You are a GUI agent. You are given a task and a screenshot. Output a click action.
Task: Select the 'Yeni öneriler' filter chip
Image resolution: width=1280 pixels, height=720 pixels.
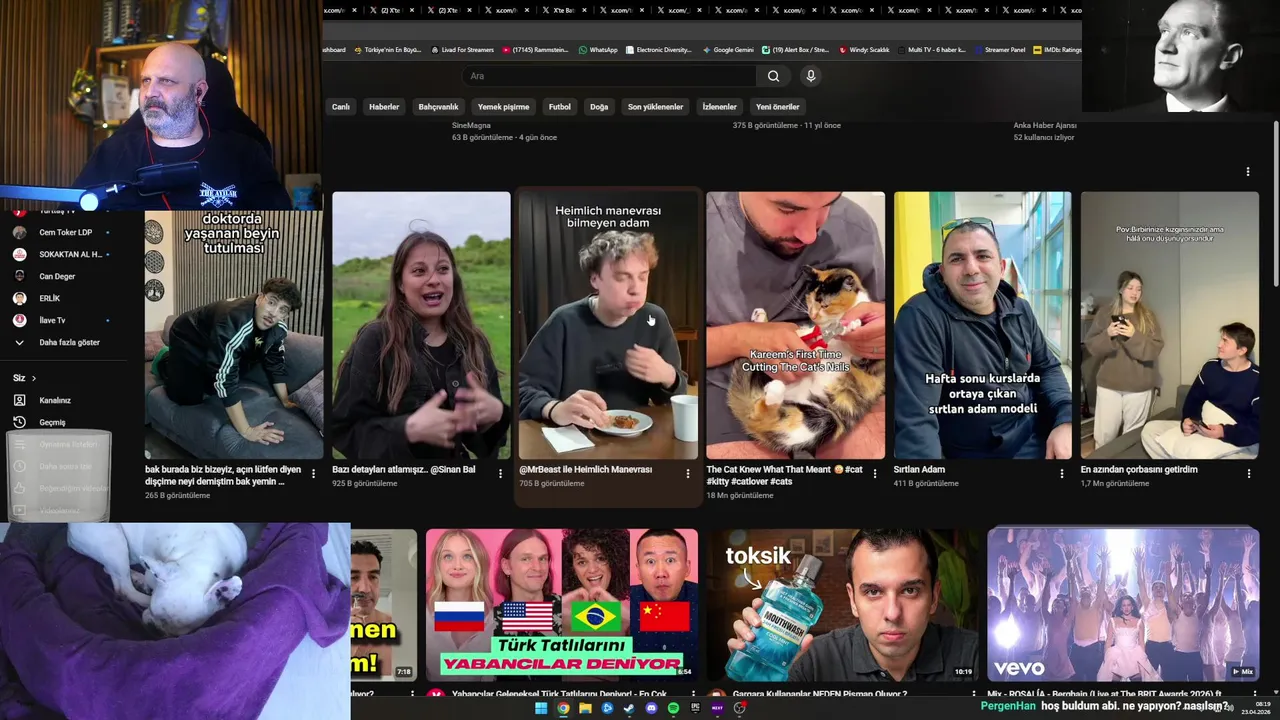(777, 107)
